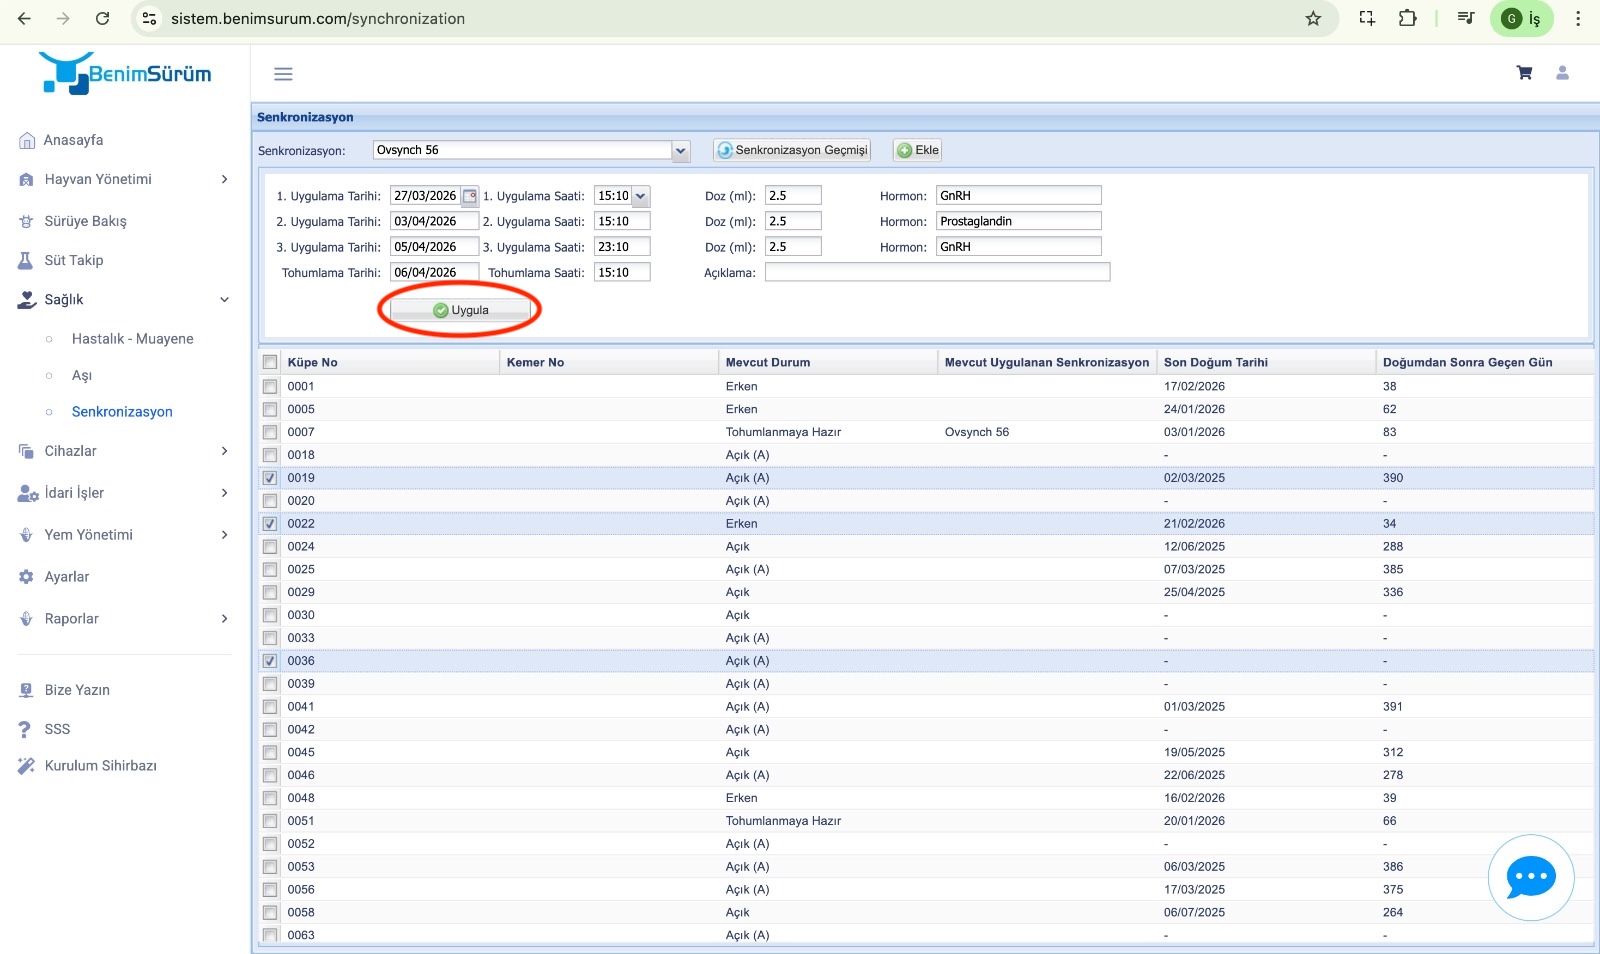Open the shopping cart icon
Viewport: 1600px width, 954px height.
(1524, 73)
